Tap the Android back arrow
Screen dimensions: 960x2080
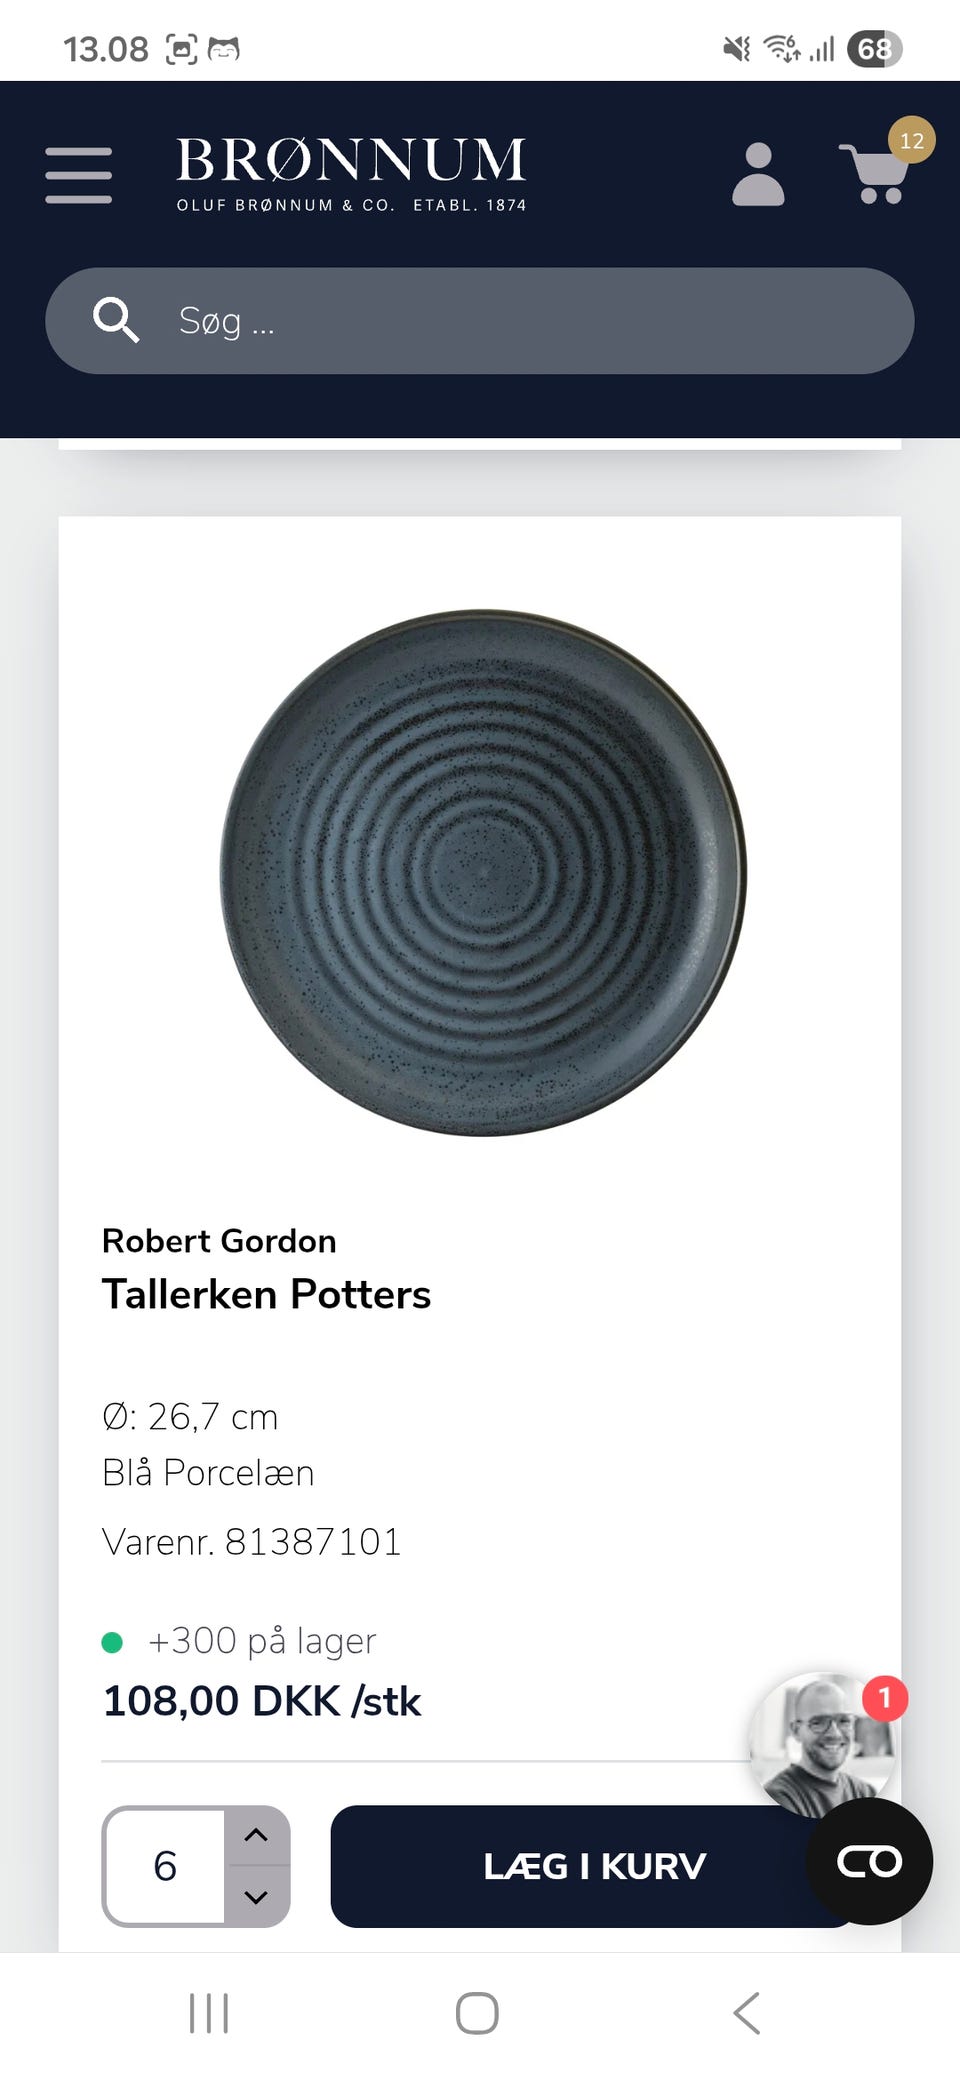click(747, 2013)
